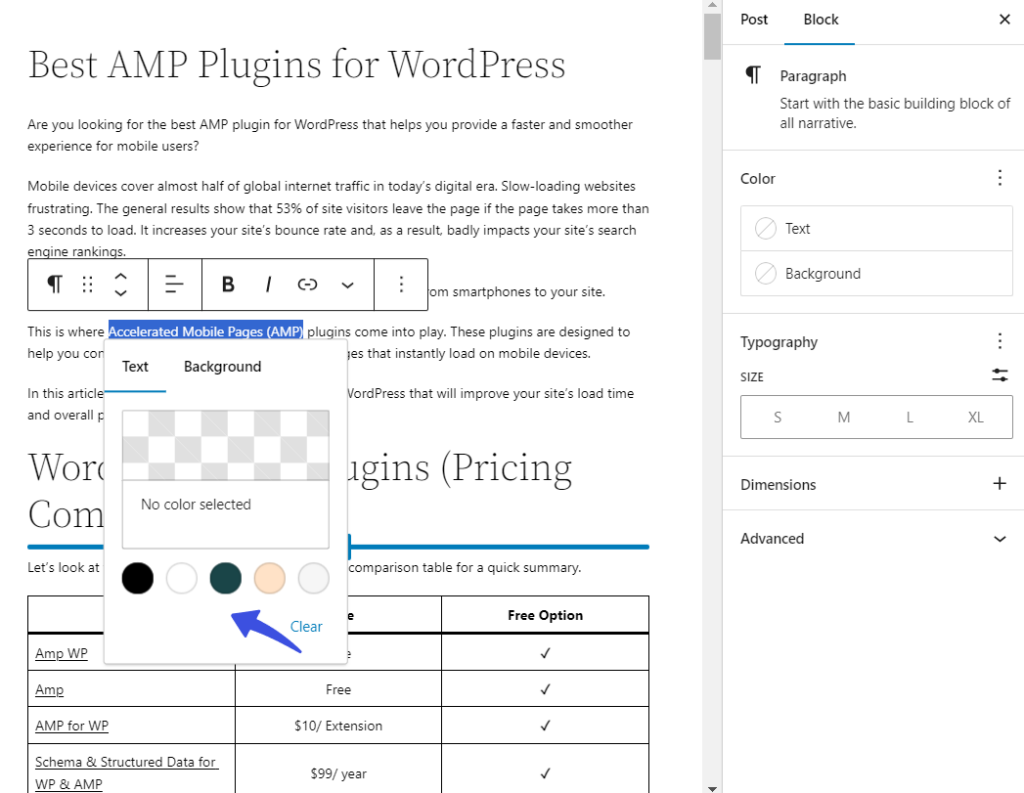Image resolution: width=1024 pixels, height=793 pixels.
Task: Click the paragraph block type icon in toolbar
Action: tap(55, 284)
